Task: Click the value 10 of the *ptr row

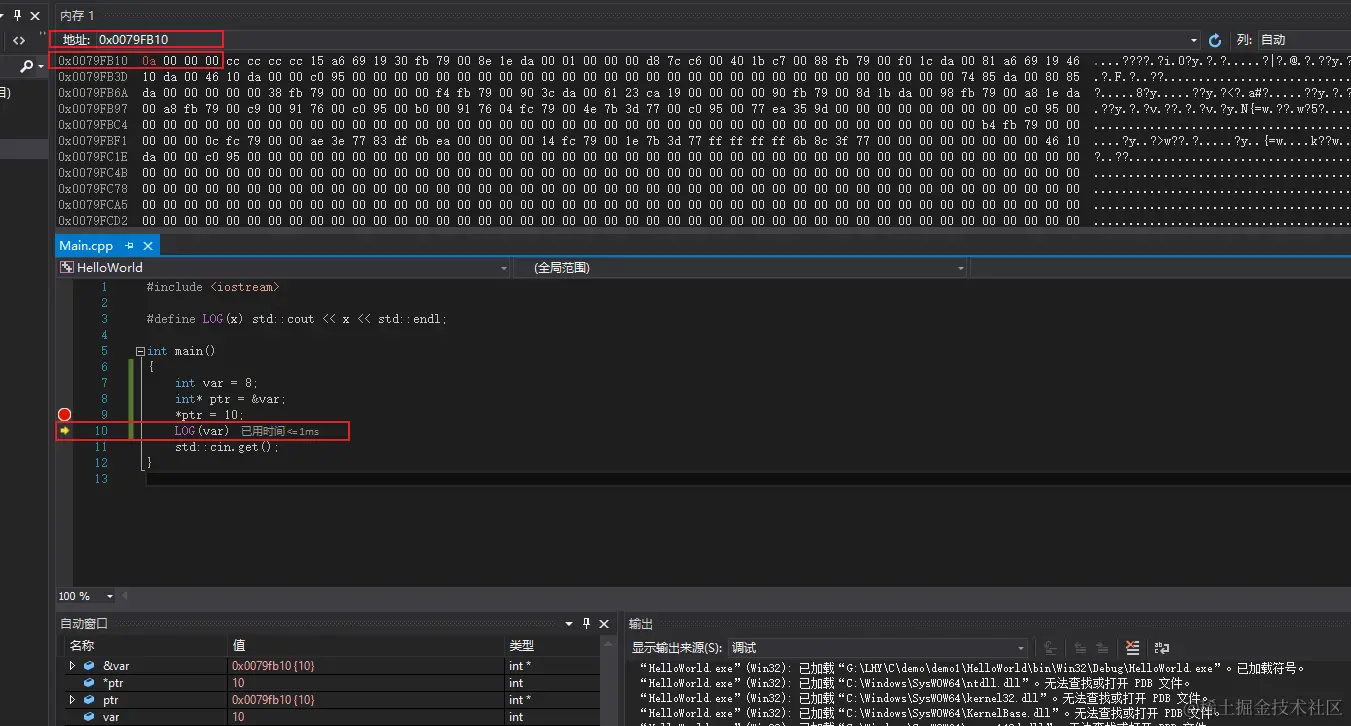Action: pos(238,683)
